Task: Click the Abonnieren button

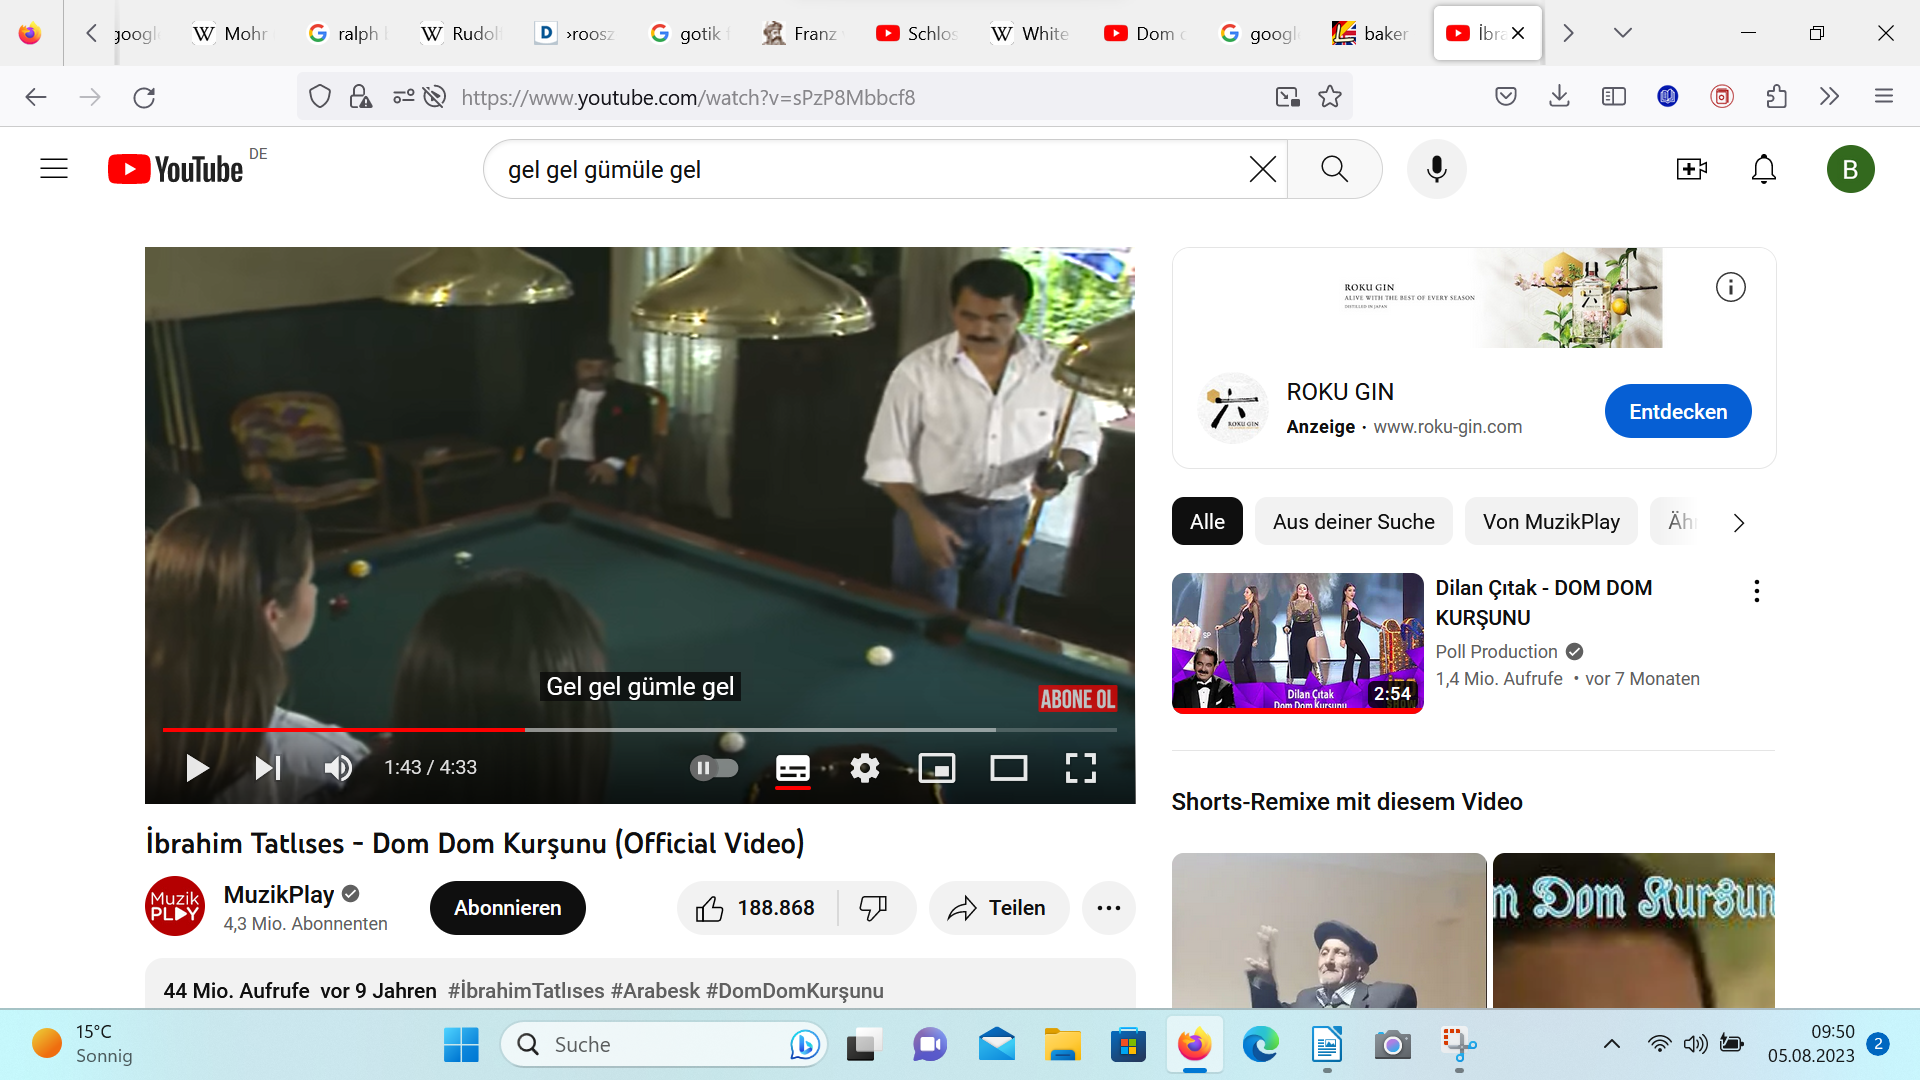Action: [x=507, y=908]
